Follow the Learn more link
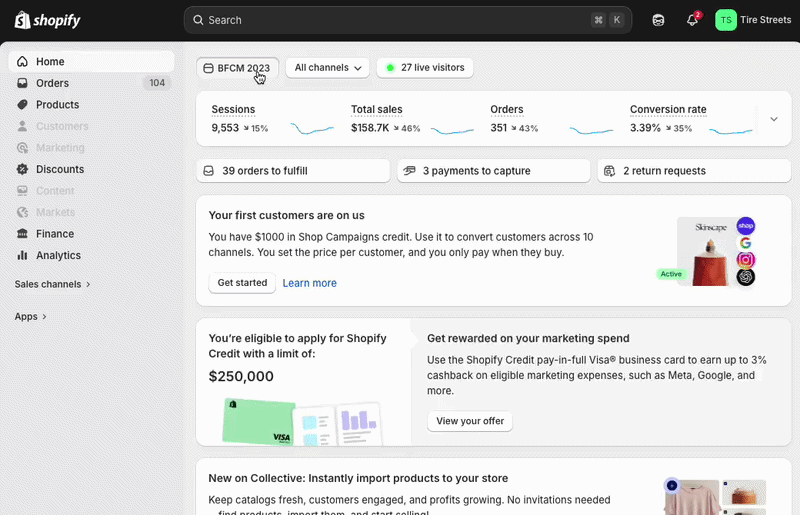 tap(310, 283)
